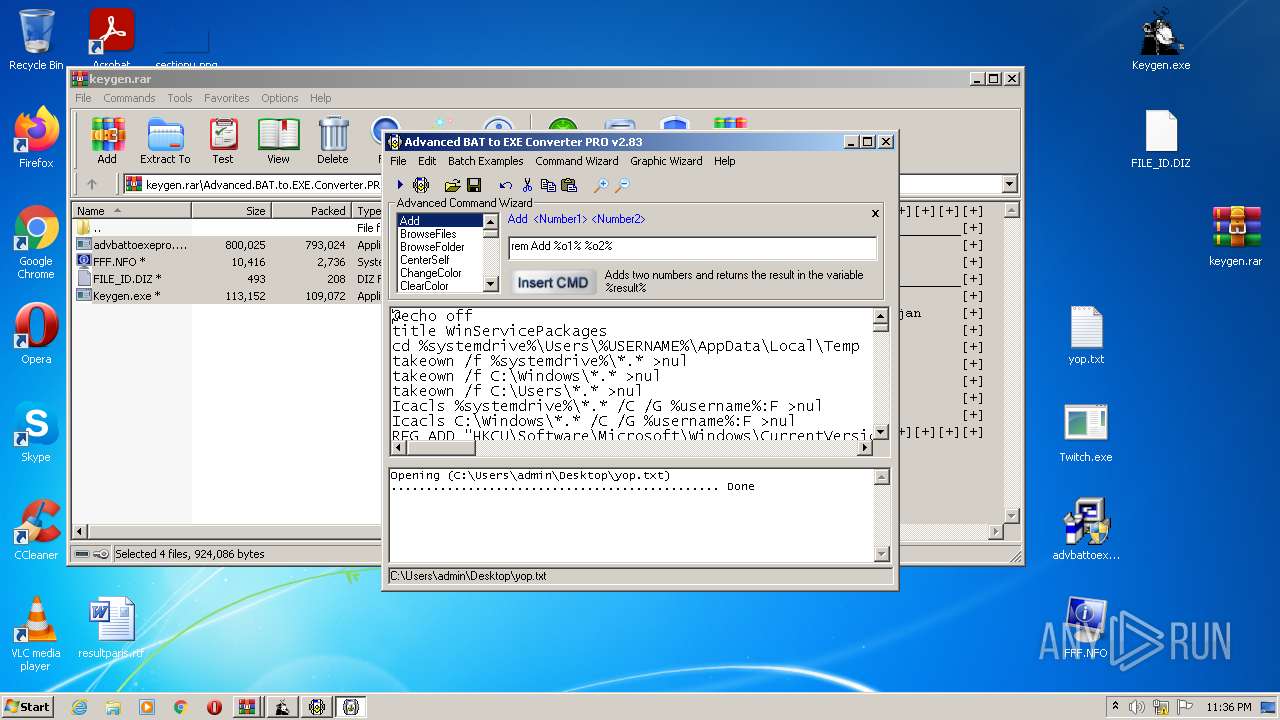The height and width of the screenshot is (720, 1280).
Task: Run the batch script with play arrow
Action: point(400,185)
